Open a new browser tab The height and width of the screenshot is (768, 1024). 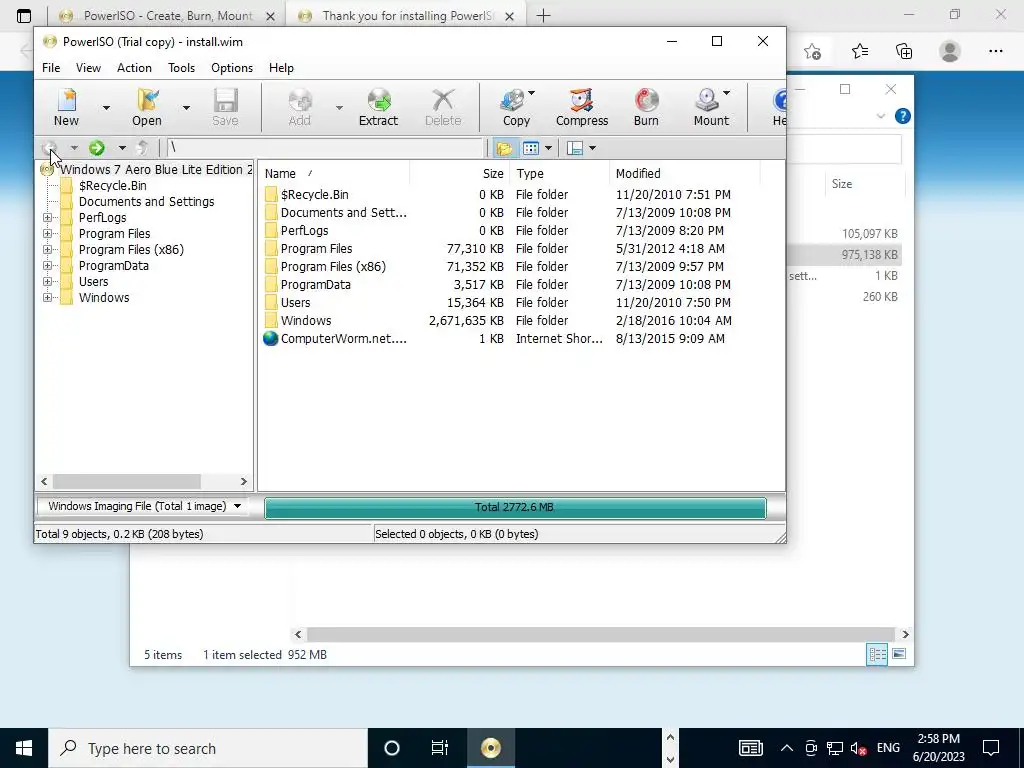(x=543, y=16)
